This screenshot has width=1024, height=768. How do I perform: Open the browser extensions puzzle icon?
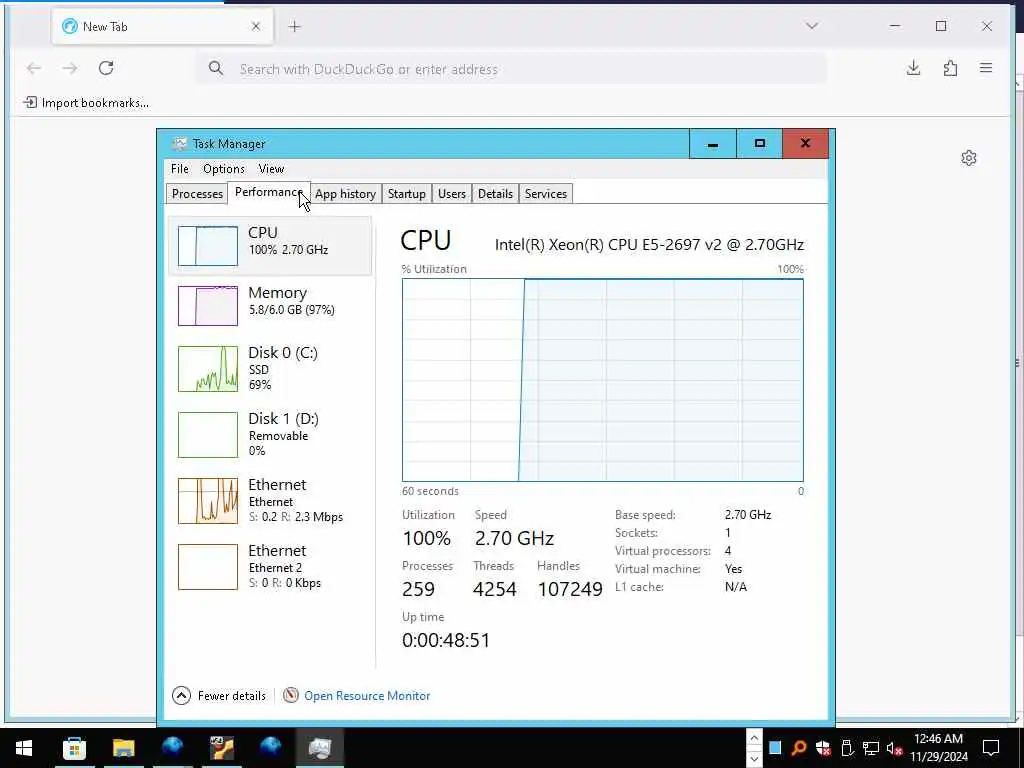pos(950,68)
